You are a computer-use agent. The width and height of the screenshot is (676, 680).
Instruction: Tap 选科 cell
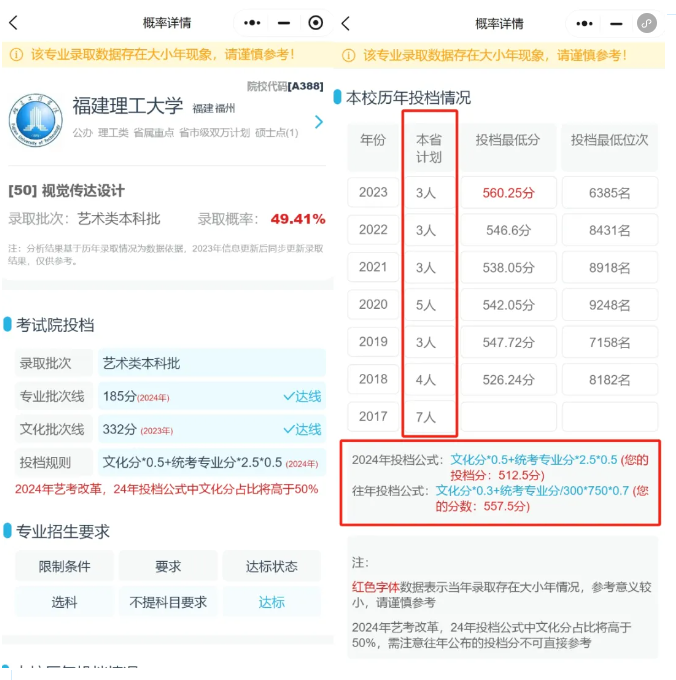point(64,602)
